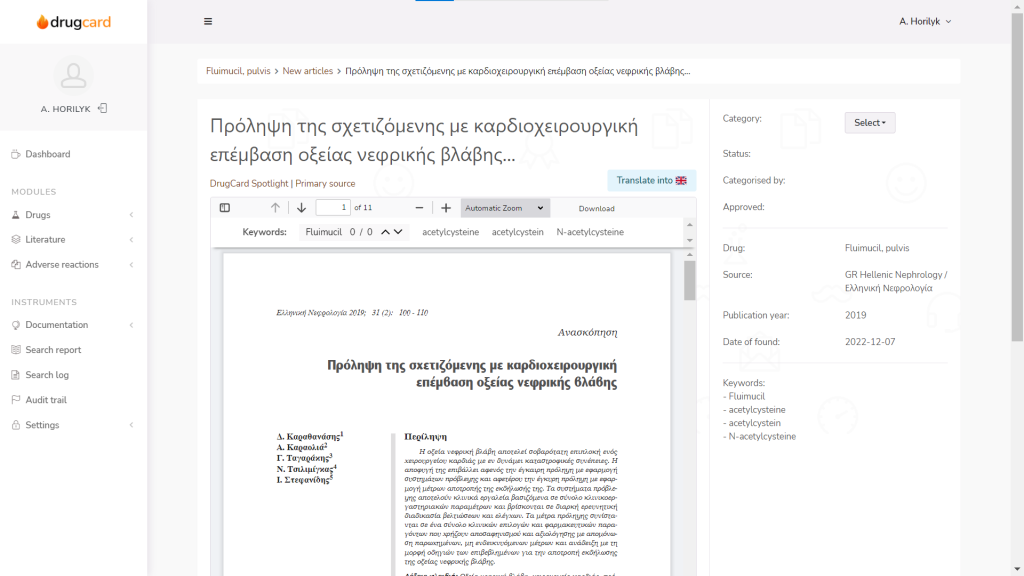The width and height of the screenshot is (1024, 576).
Task: Select the Fluimucil keyword chip
Action: click(323, 232)
